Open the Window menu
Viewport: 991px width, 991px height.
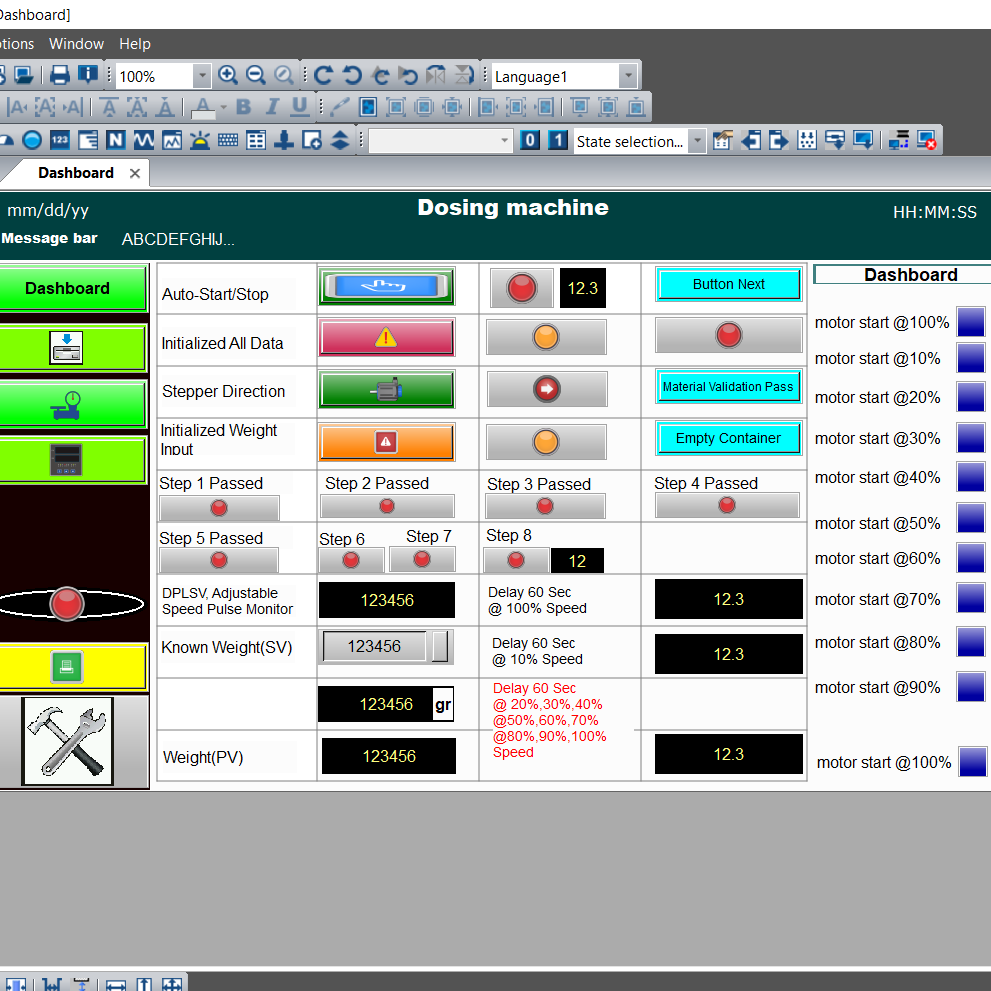[77, 44]
